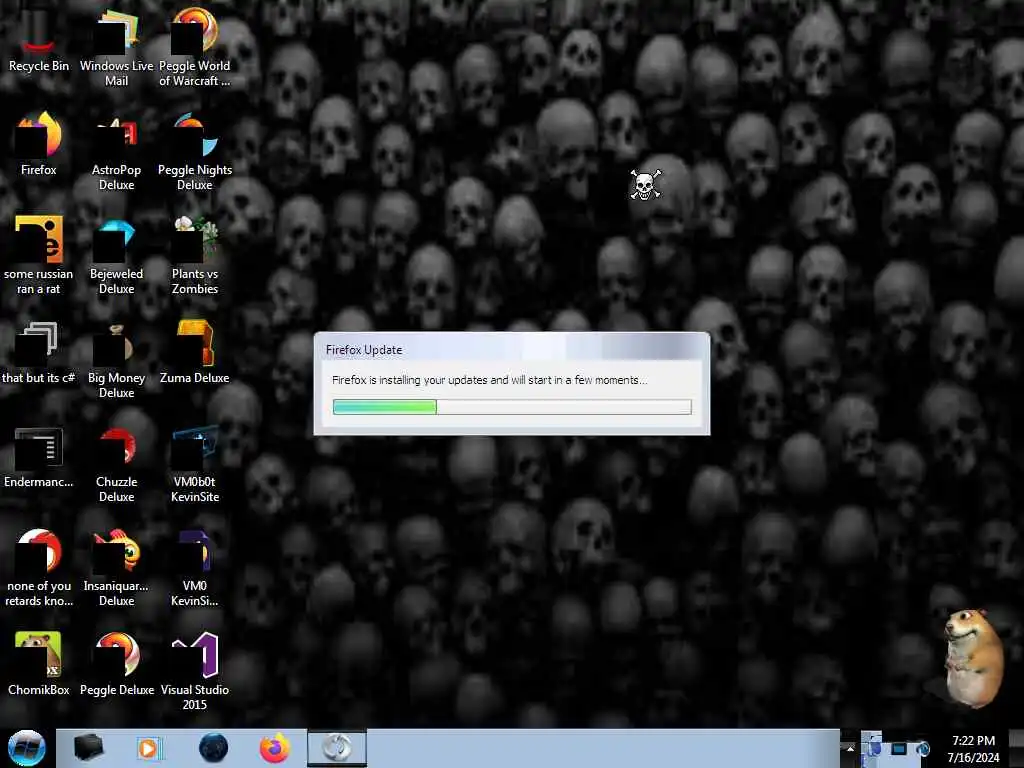Select the Firefox desktop shortcut
The height and width of the screenshot is (768, 1024).
[x=39, y=142]
